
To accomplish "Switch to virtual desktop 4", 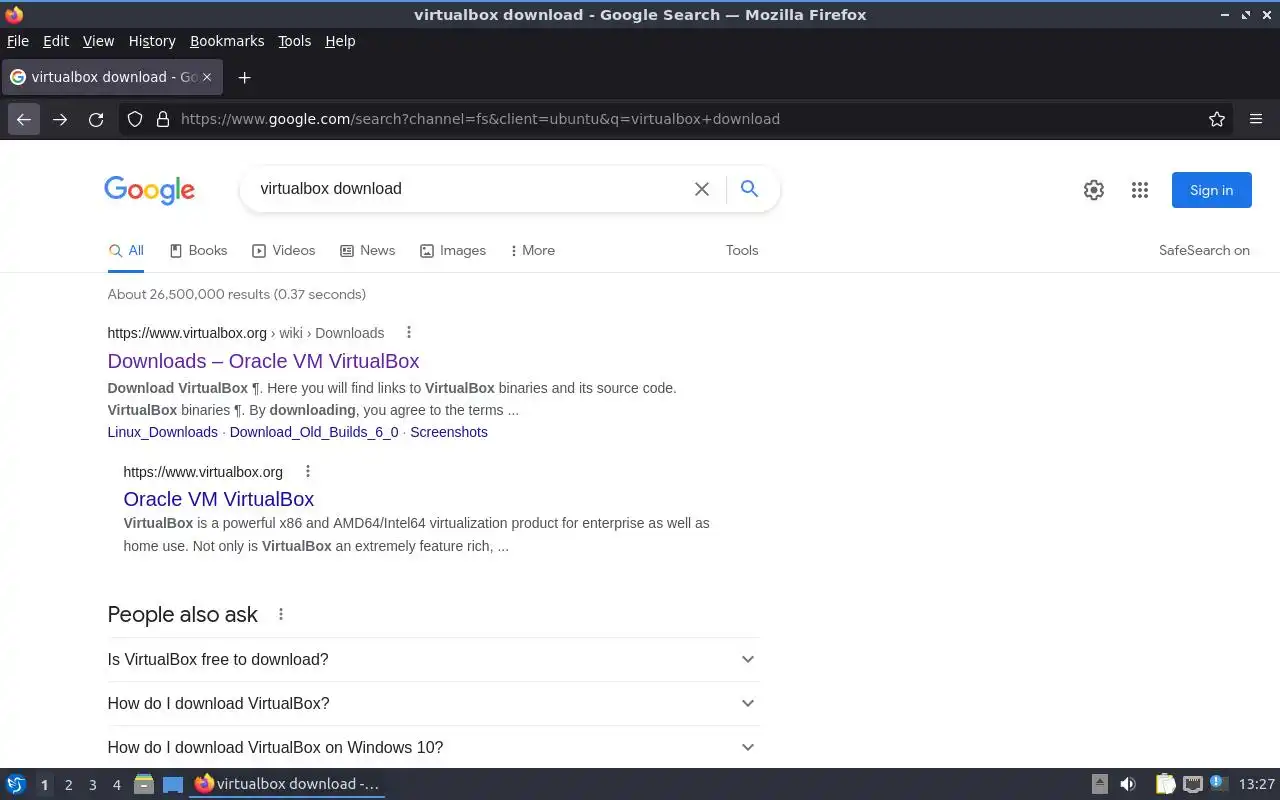I will click(x=117, y=785).
